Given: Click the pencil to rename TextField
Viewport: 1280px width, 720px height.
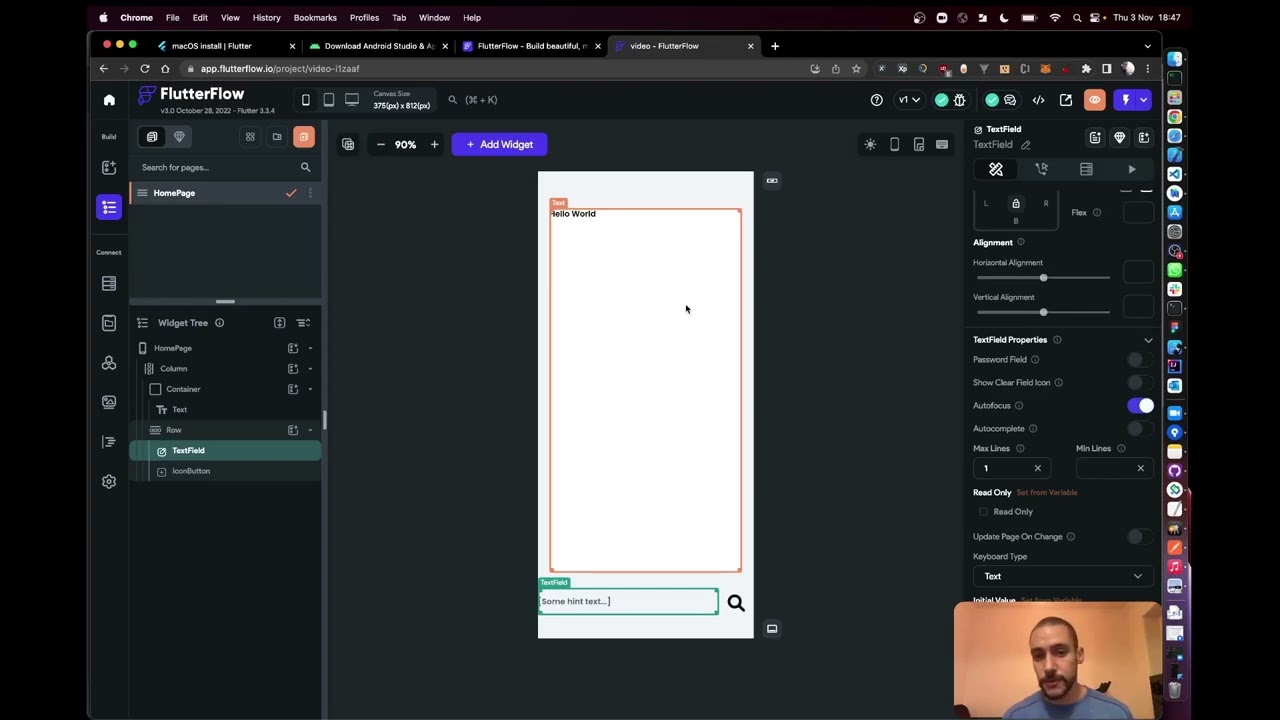Looking at the screenshot, I should coord(1025,145).
